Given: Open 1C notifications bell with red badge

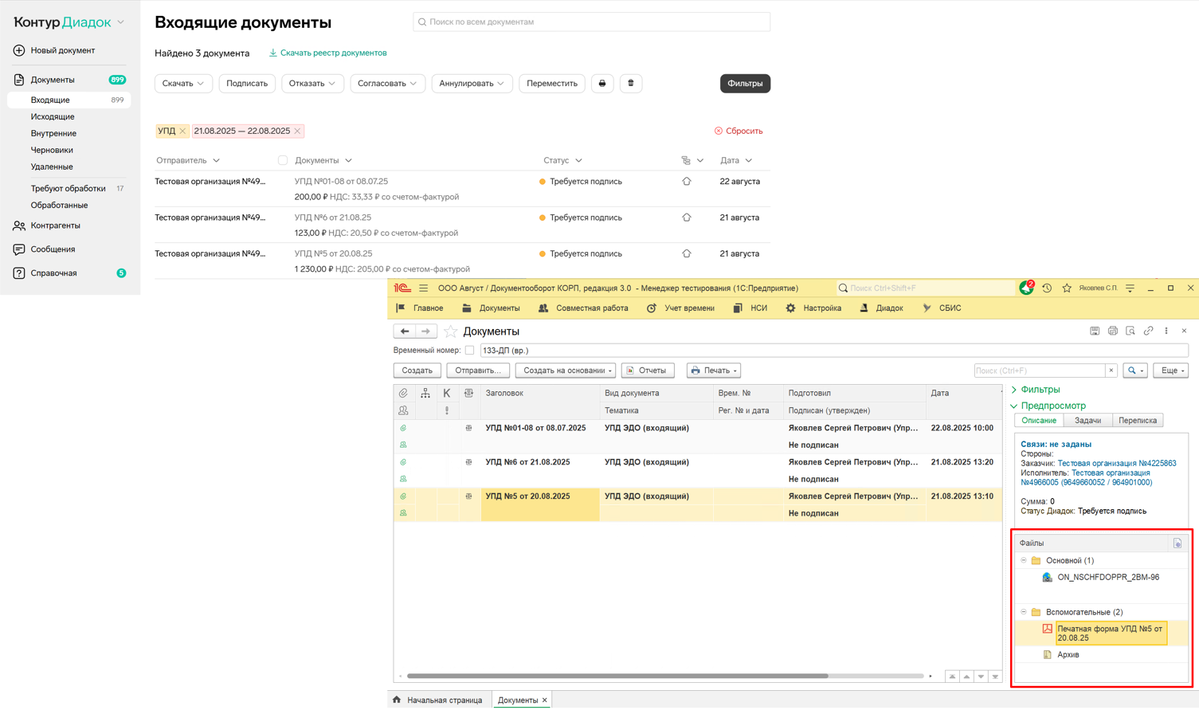Looking at the screenshot, I should click(x=1026, y=288).
